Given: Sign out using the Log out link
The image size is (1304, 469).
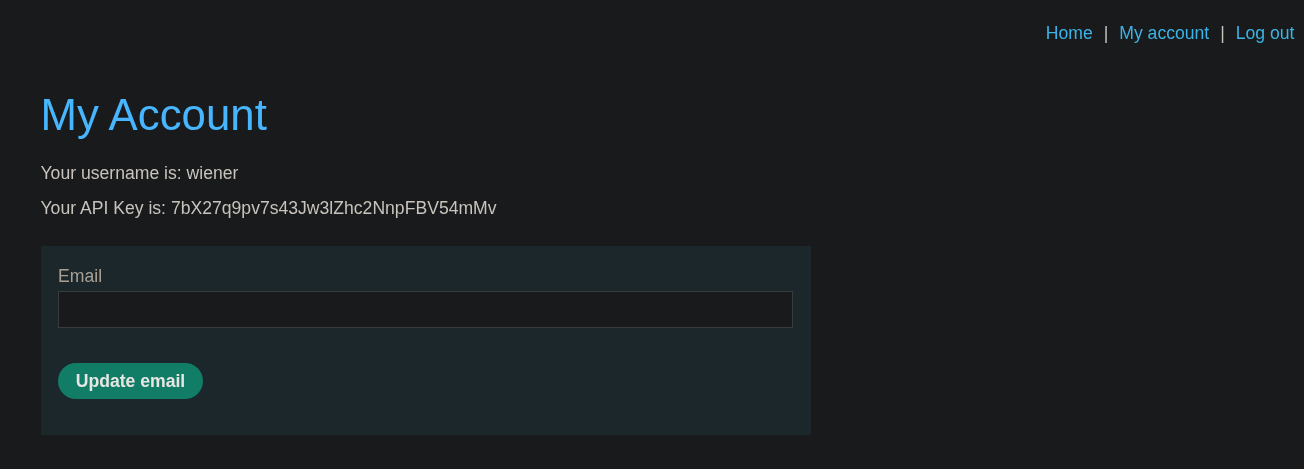Looking at the screenshot, I should [1264, 33].
